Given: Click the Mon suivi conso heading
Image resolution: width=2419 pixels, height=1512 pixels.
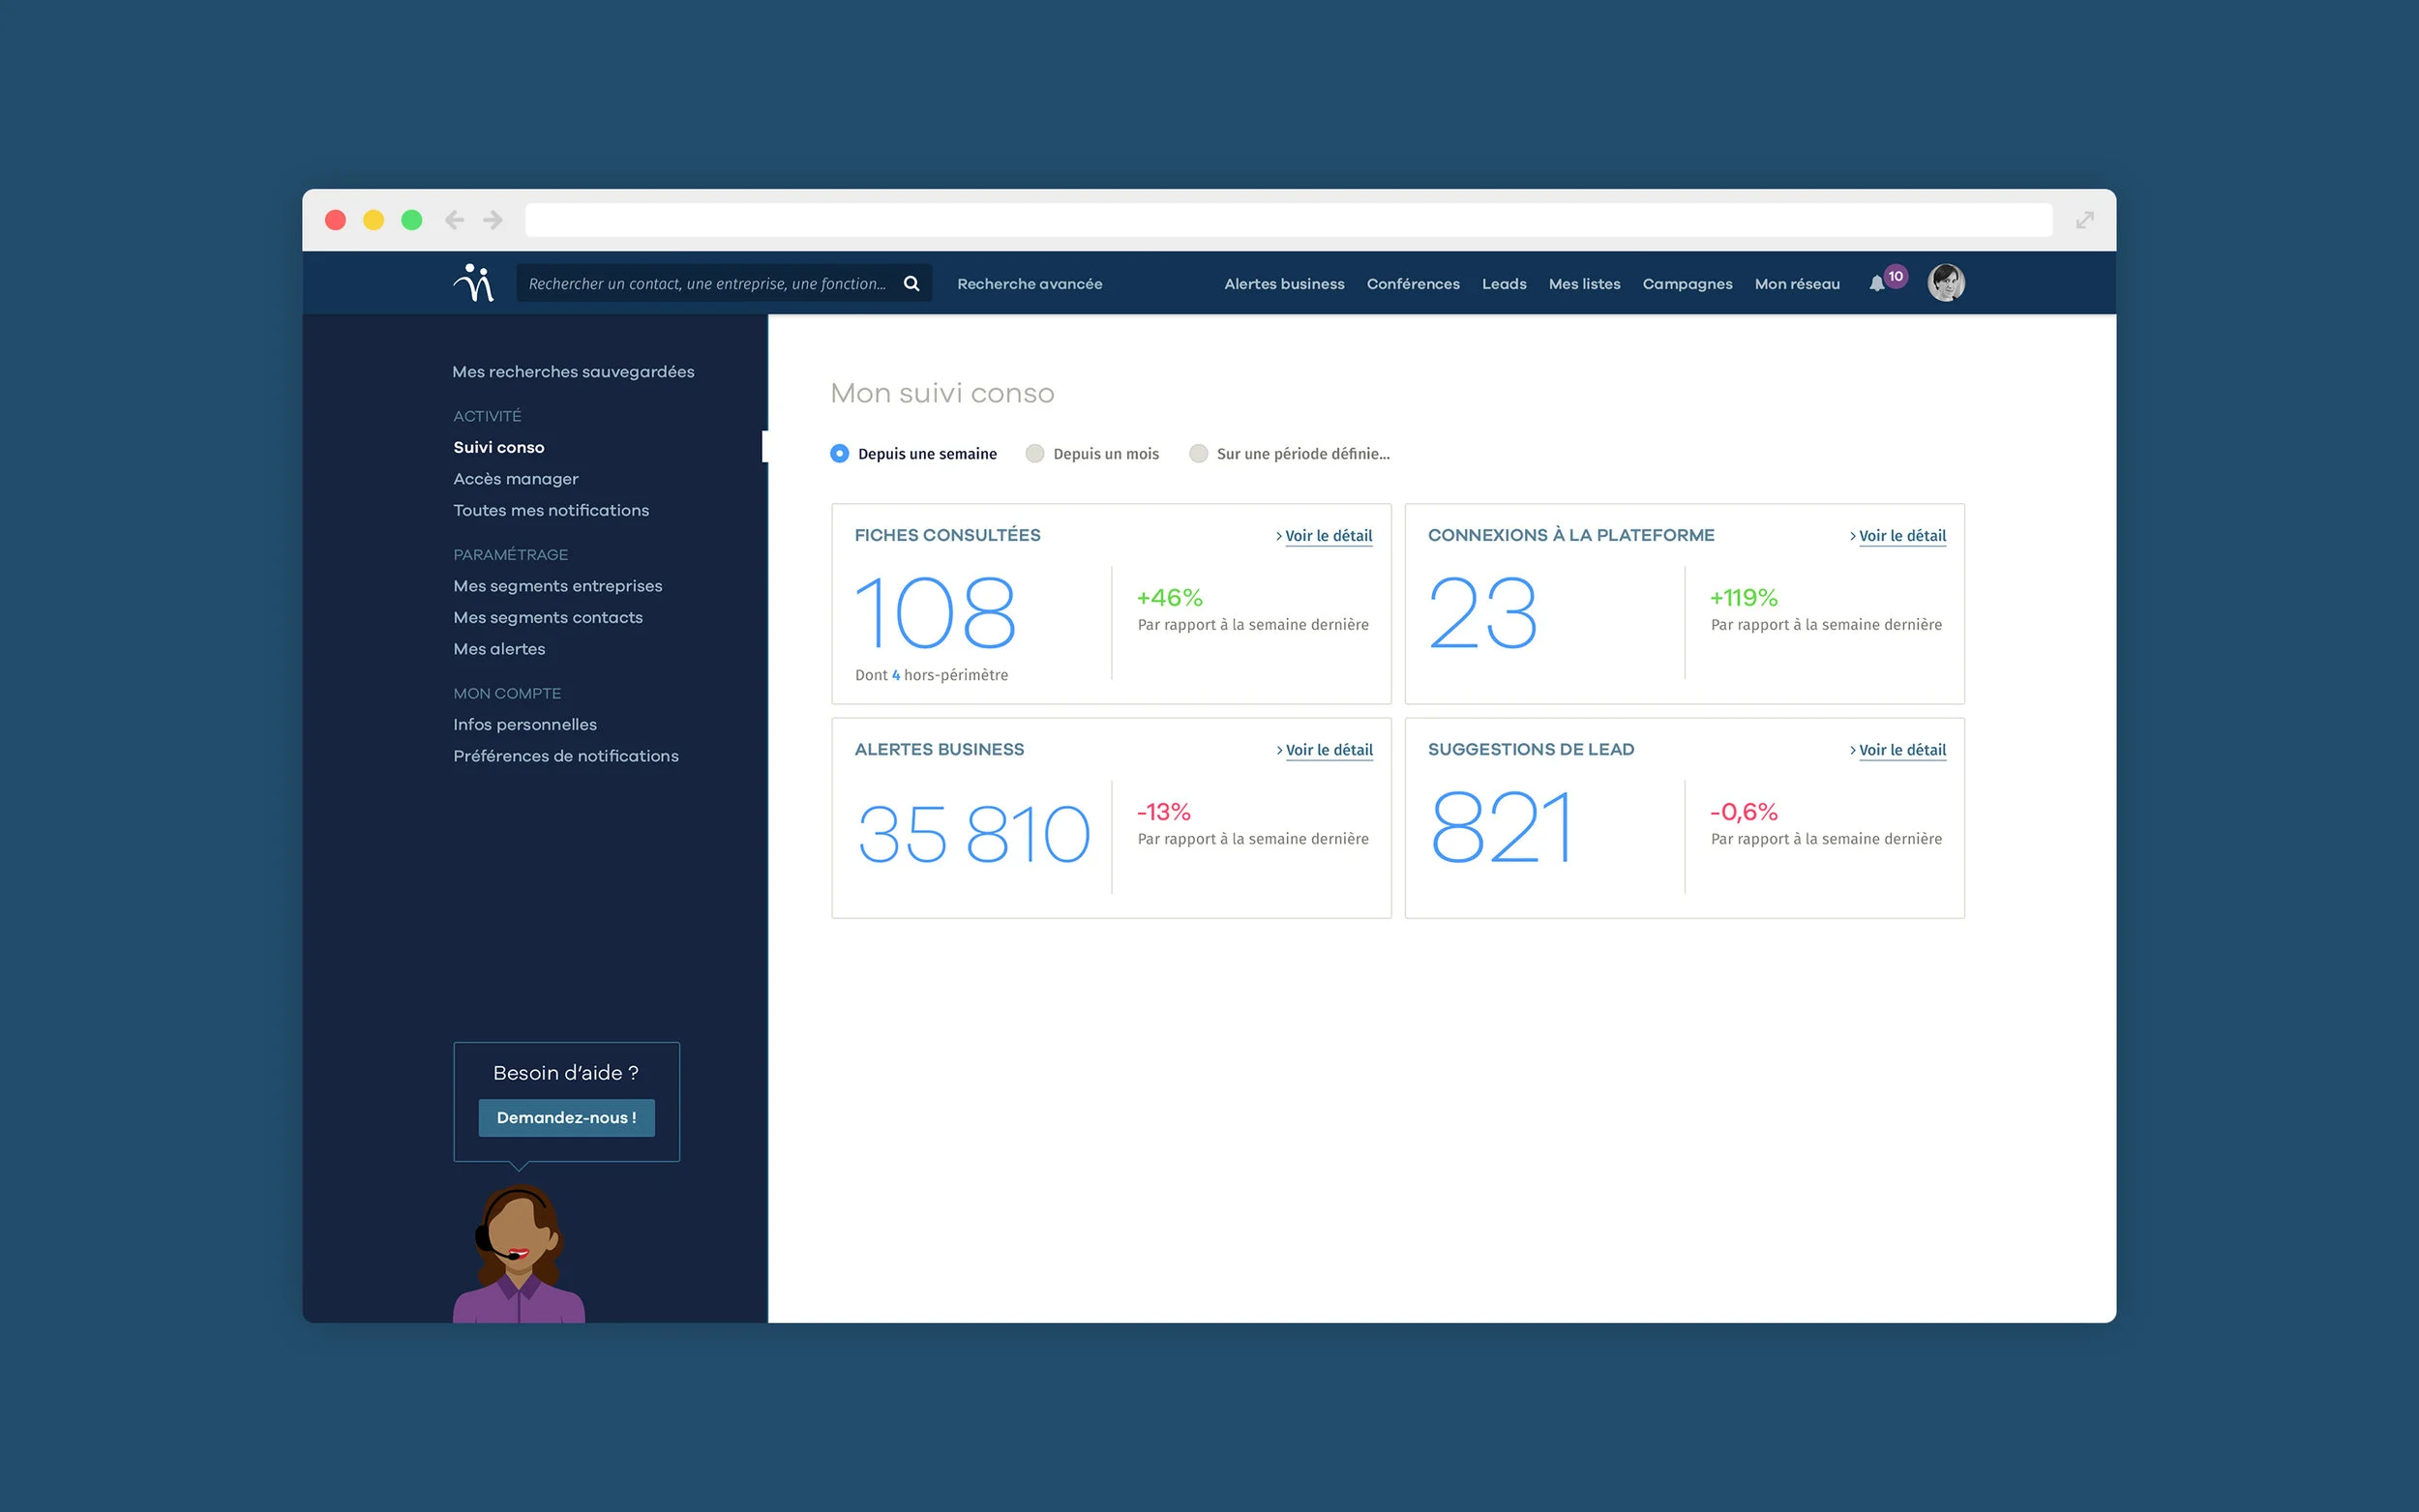Looking at the screenshot, I should (x=942, y=393).
